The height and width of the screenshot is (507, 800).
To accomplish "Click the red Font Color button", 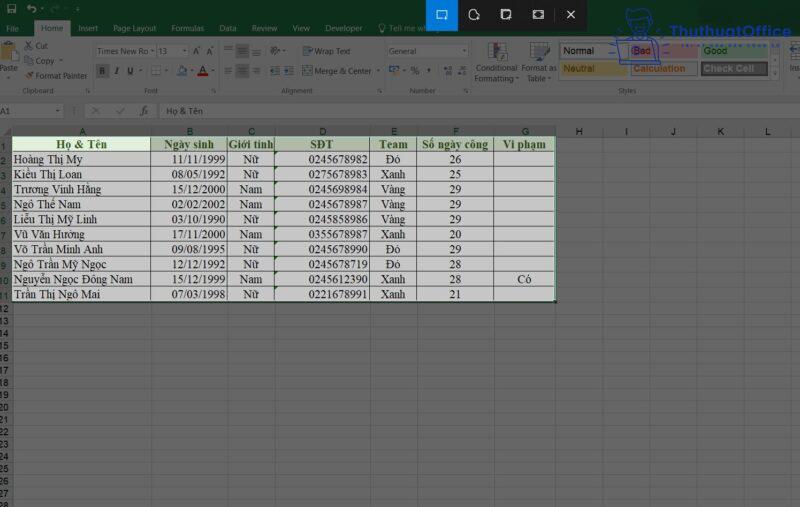I will [x=203, y=71].
